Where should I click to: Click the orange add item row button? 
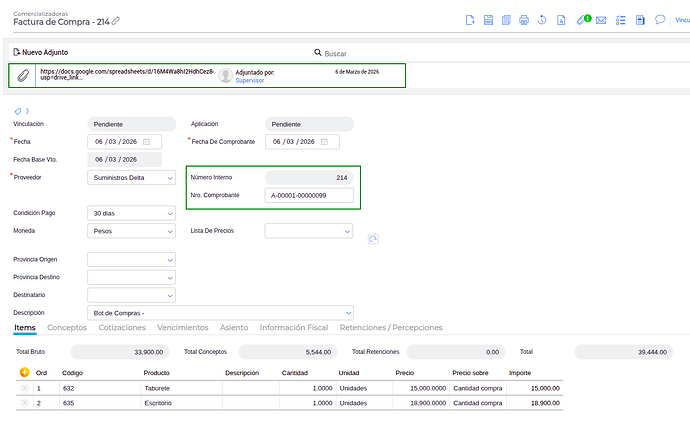coord(25,373)
